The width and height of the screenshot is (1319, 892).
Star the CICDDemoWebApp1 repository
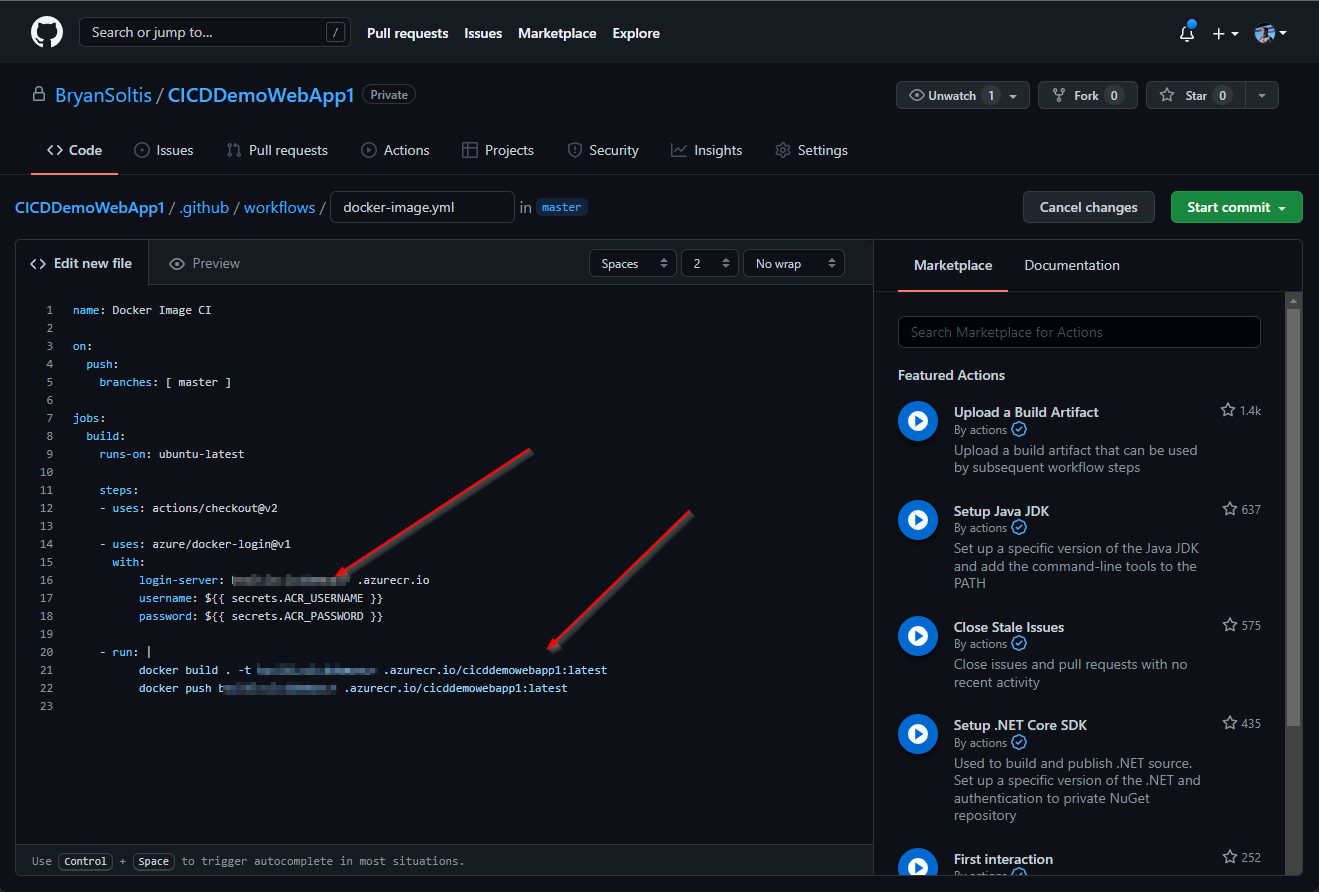pos(1195,95)
